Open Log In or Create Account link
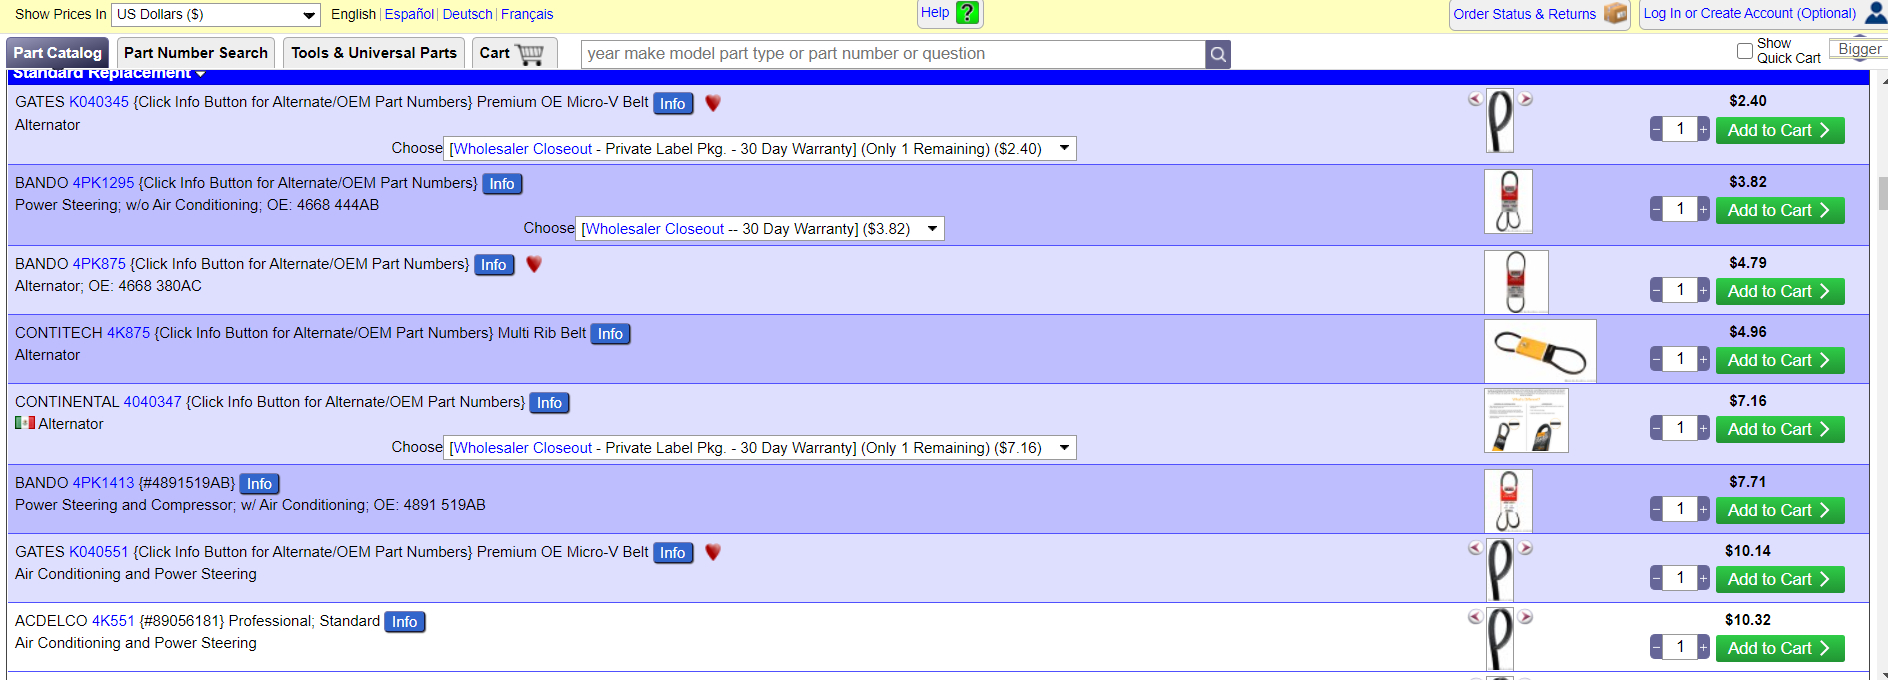 (x=1750, y=13)
